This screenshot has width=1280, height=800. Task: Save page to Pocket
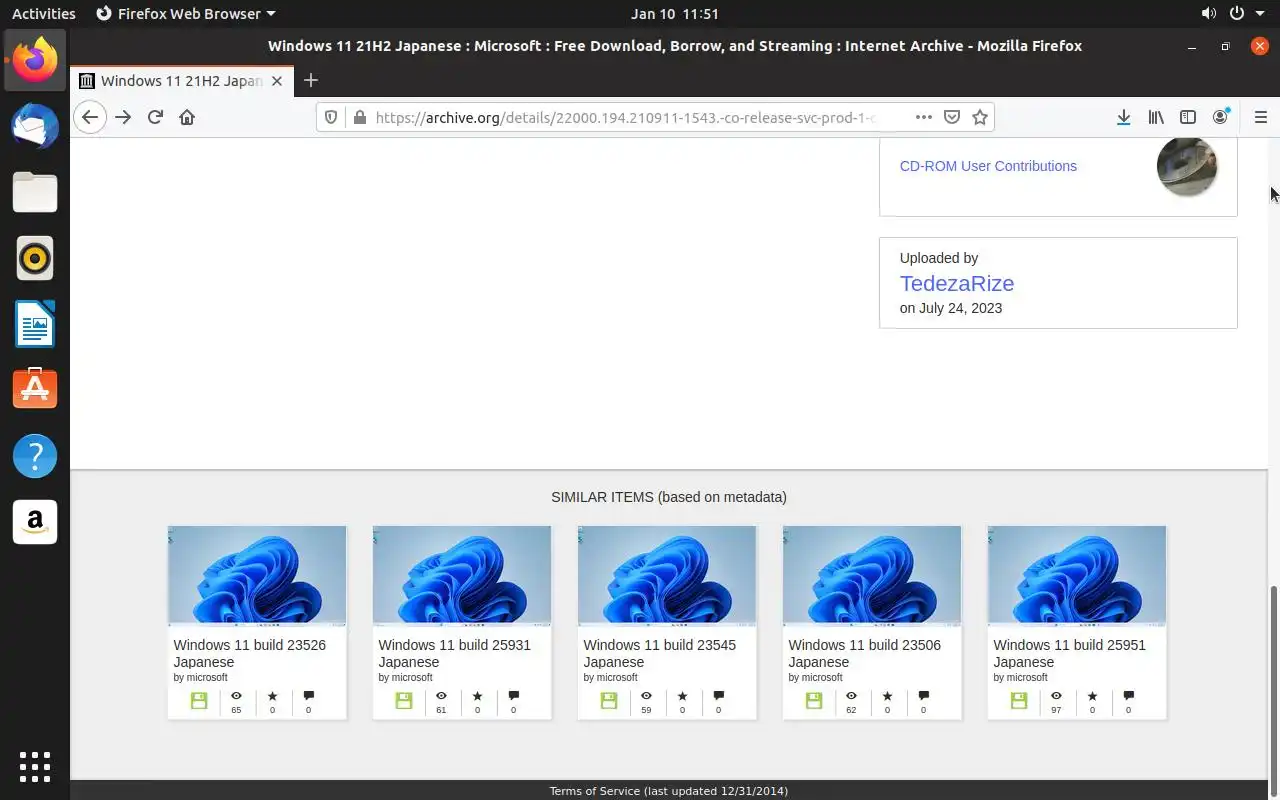(x=952, y=117)
